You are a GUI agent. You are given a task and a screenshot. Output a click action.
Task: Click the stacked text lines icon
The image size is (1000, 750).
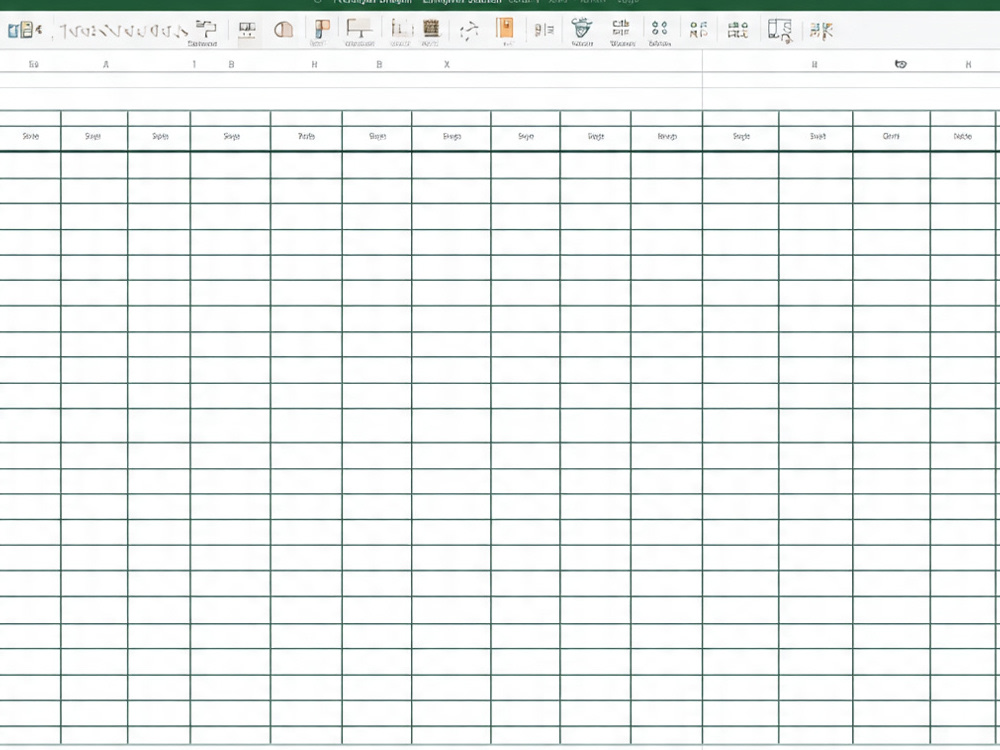[621, 28]
